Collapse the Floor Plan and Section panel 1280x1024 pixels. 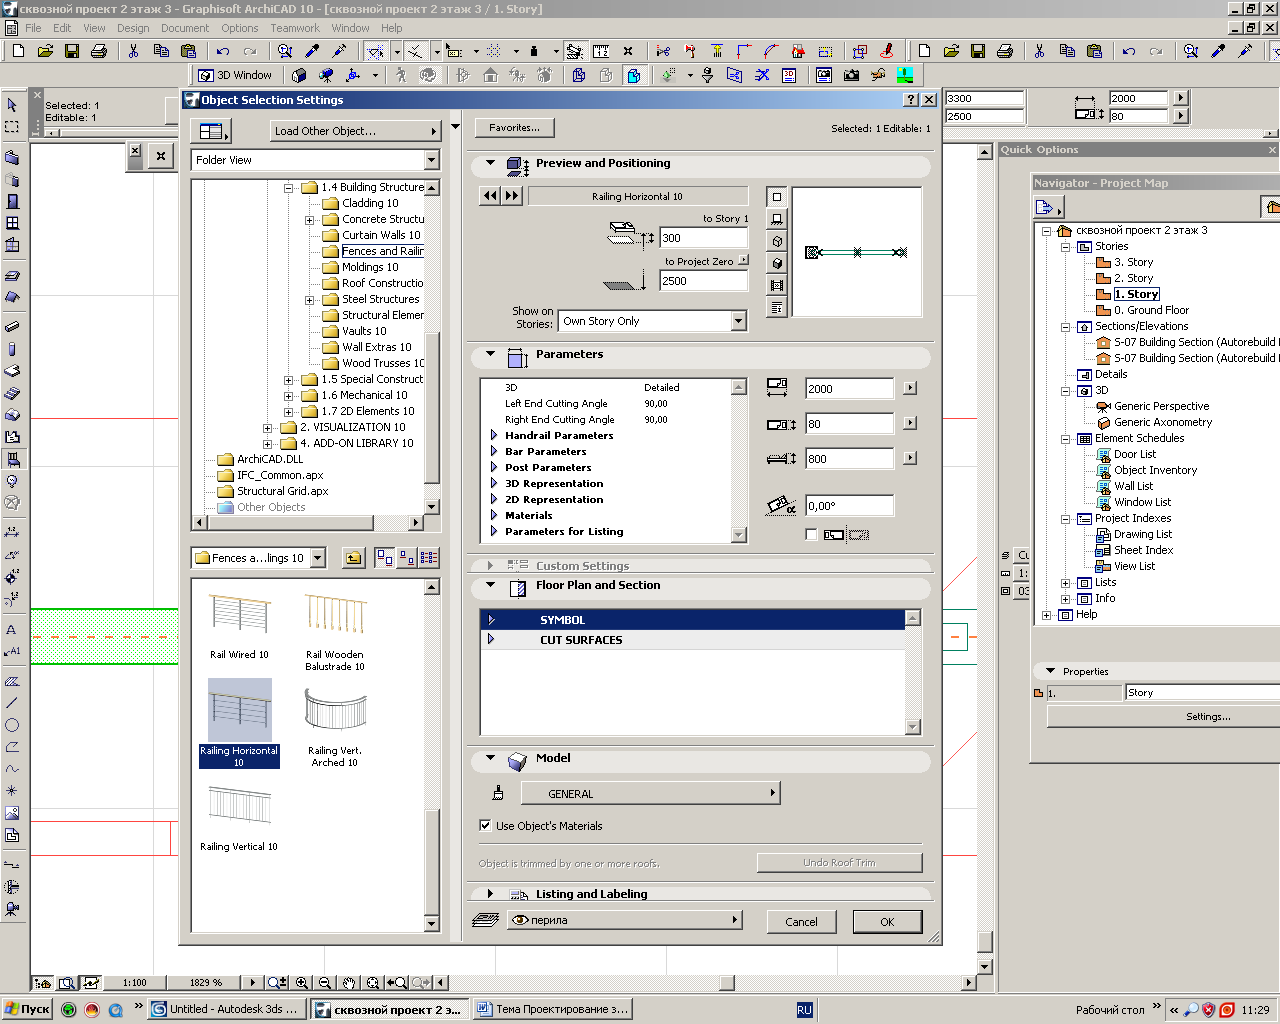click(x=490, y=585)
